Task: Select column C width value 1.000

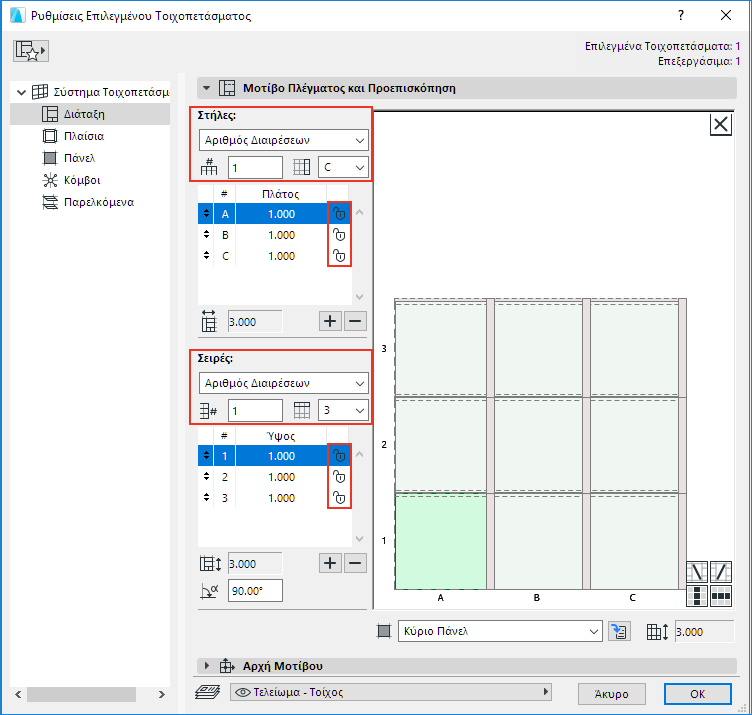Action: pyautogui.click(x=281, y=256)
